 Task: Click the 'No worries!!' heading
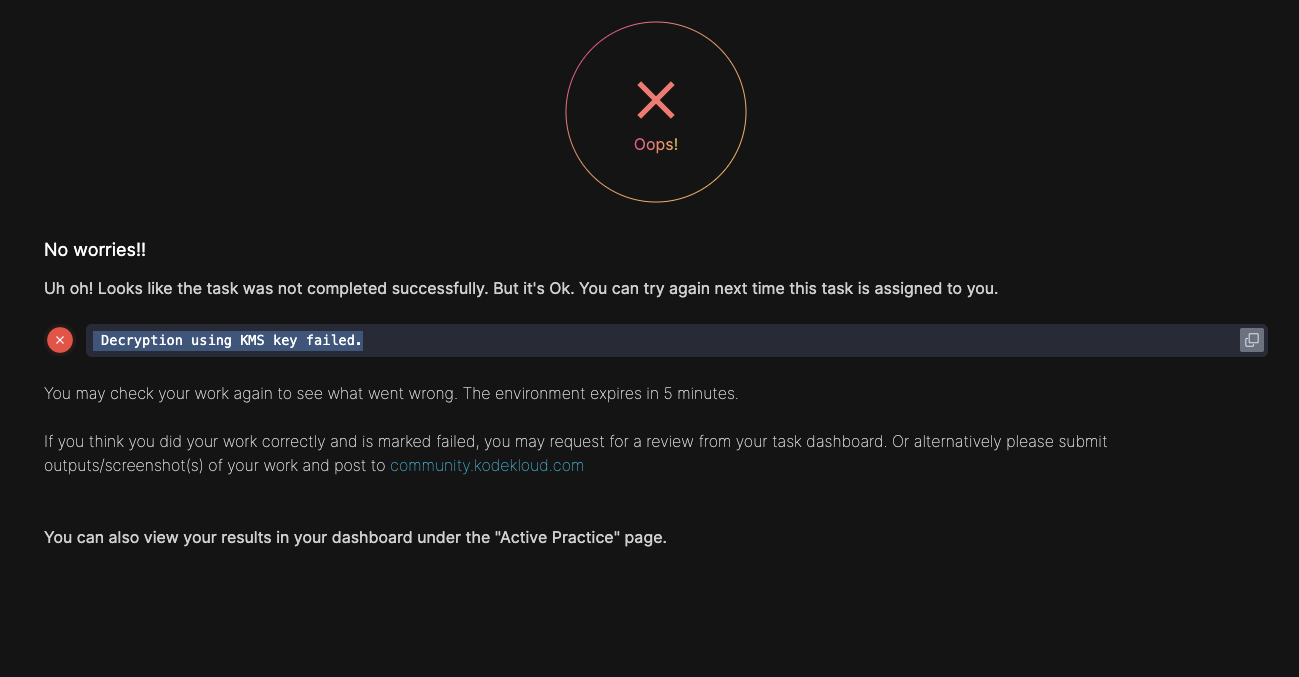click(x=95, y=250)
